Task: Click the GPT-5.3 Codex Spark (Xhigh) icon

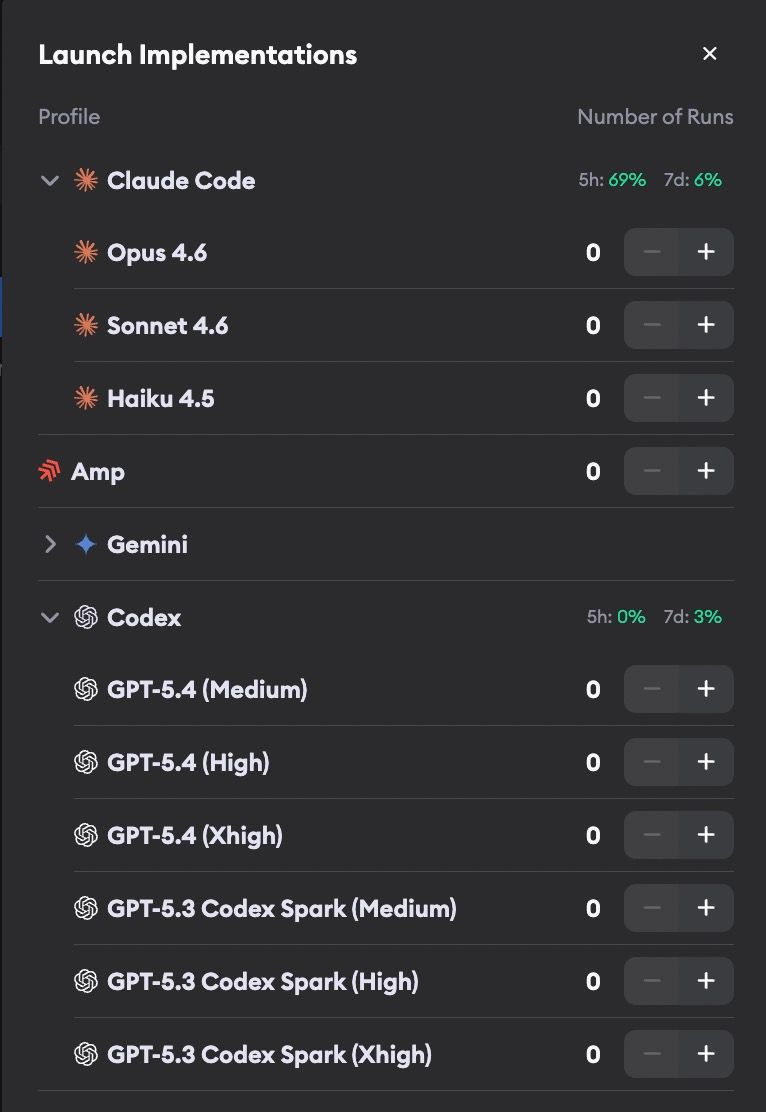Action: pos(85,1054)
